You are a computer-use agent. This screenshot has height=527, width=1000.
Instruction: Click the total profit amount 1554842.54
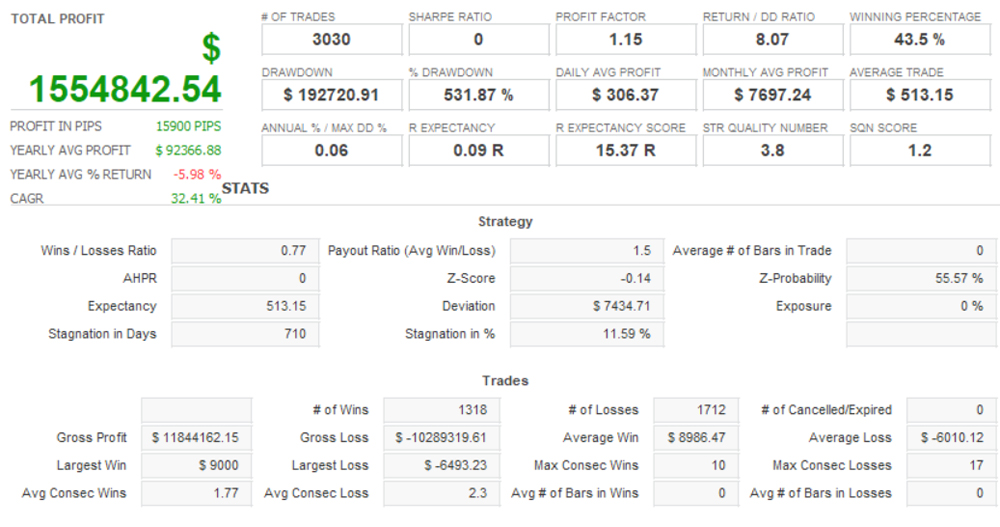124,89
